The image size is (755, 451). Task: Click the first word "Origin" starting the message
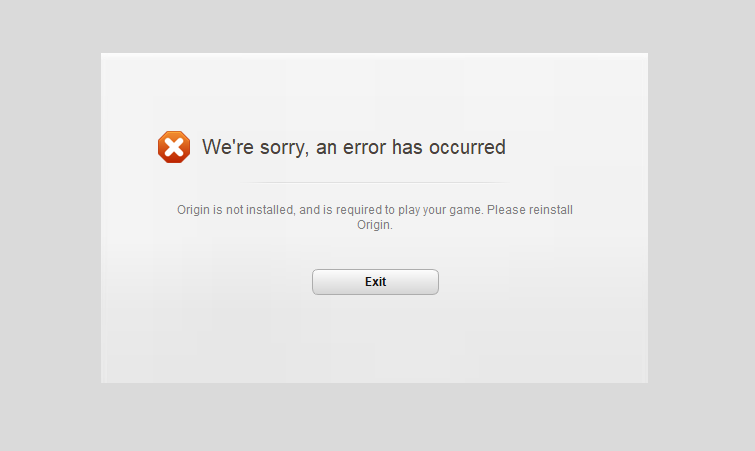pos(193,210)
